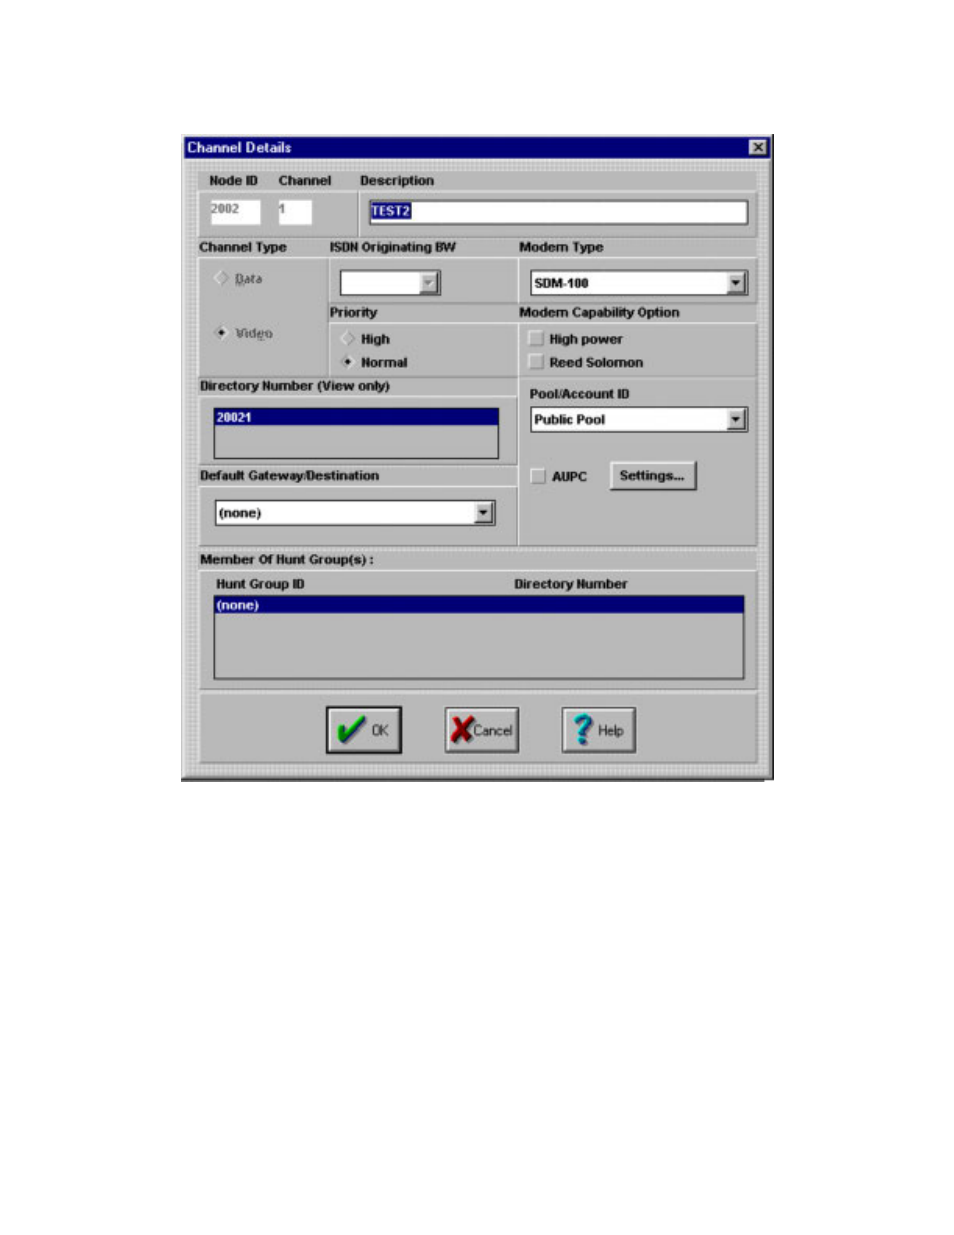
Task: Toggle the AUPC checkbox
Action: click(538, 476)
